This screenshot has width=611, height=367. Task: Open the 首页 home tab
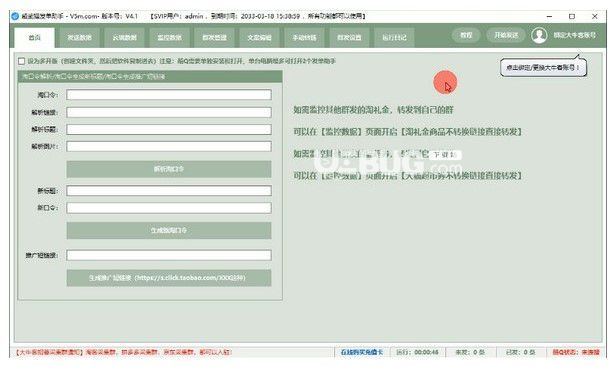pos(34,38)
